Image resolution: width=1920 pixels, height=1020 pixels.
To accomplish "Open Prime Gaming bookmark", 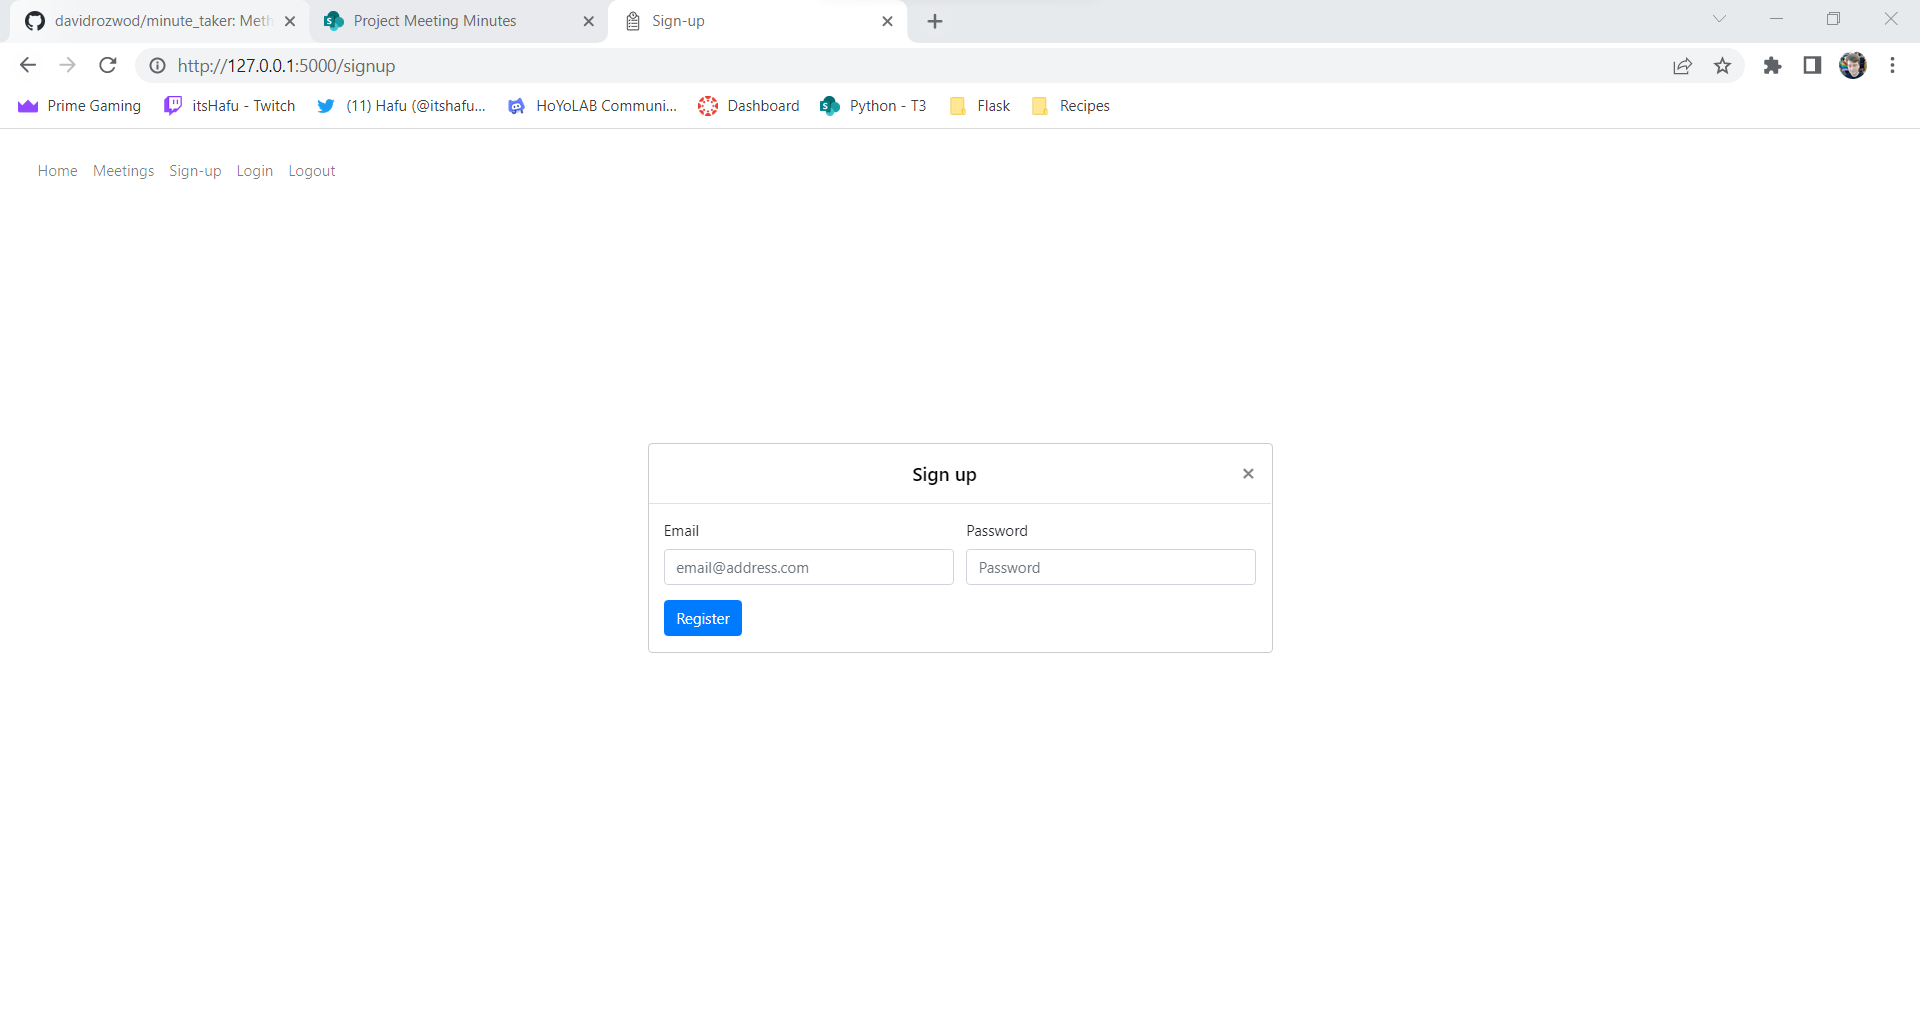I will click(80, 106).
